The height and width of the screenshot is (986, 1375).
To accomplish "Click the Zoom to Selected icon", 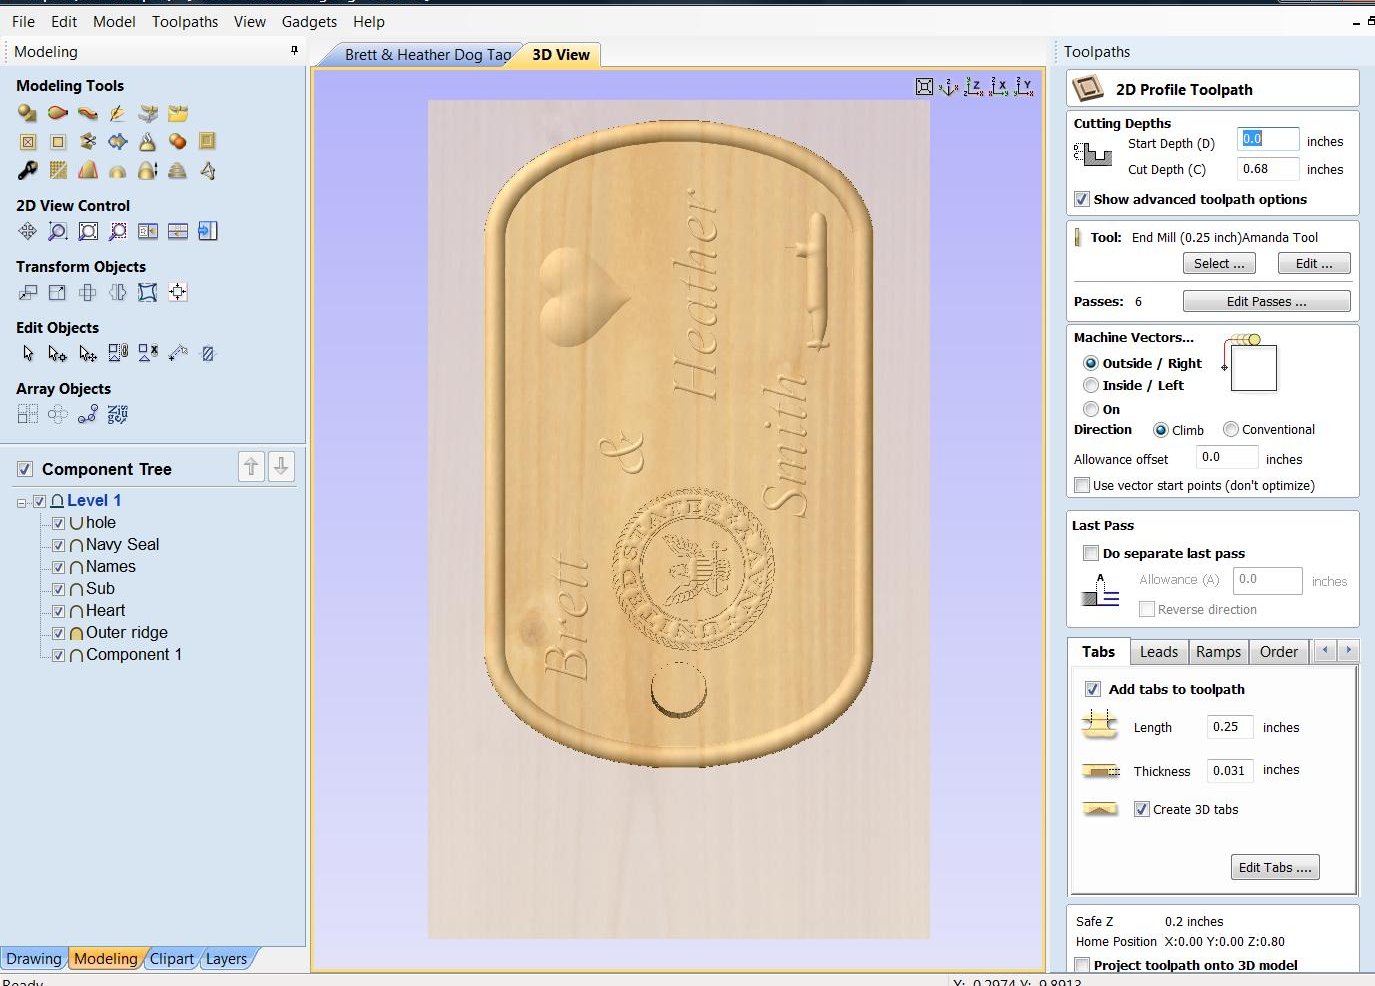I will [118, 231].
